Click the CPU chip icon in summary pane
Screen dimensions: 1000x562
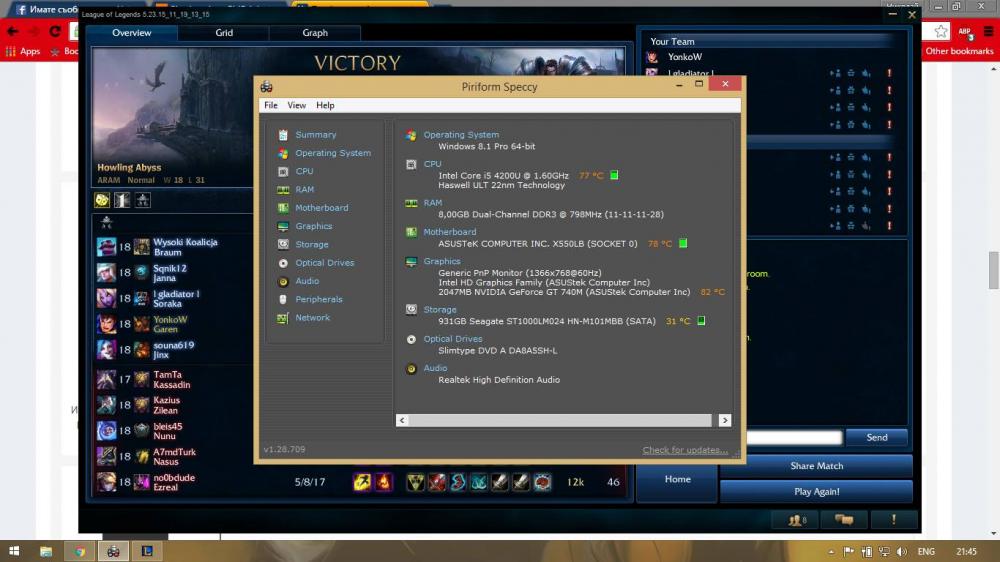(411, 165)
